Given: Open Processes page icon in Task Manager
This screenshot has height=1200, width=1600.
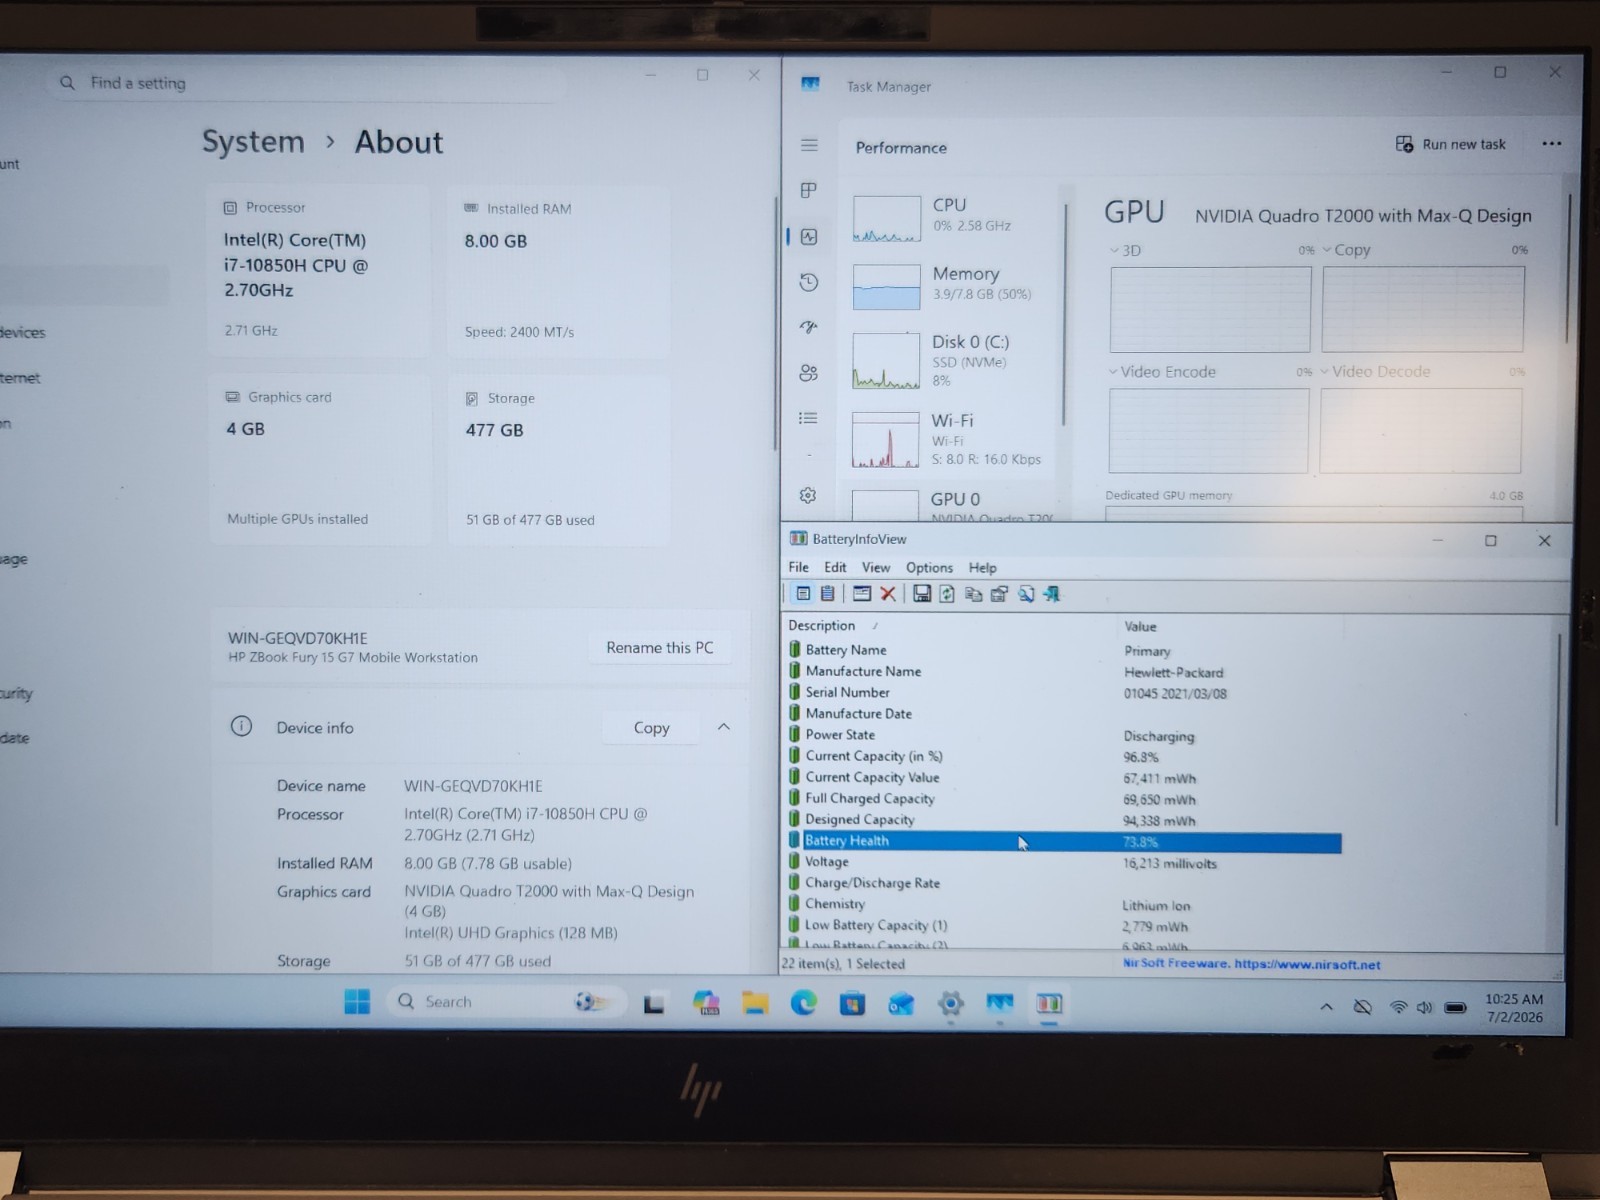Looking at the screenshot, I should coord(809,190).
